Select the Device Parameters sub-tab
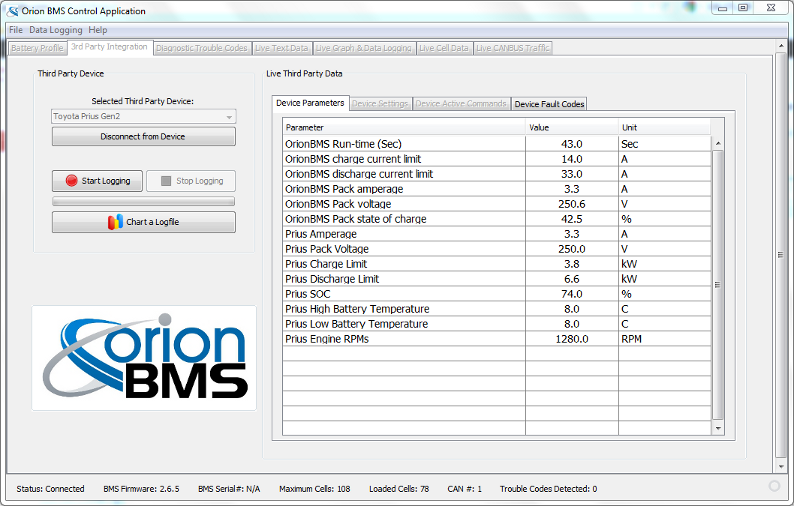The height and width of the screenshot is (506, 794). click(x=310, y=103)
